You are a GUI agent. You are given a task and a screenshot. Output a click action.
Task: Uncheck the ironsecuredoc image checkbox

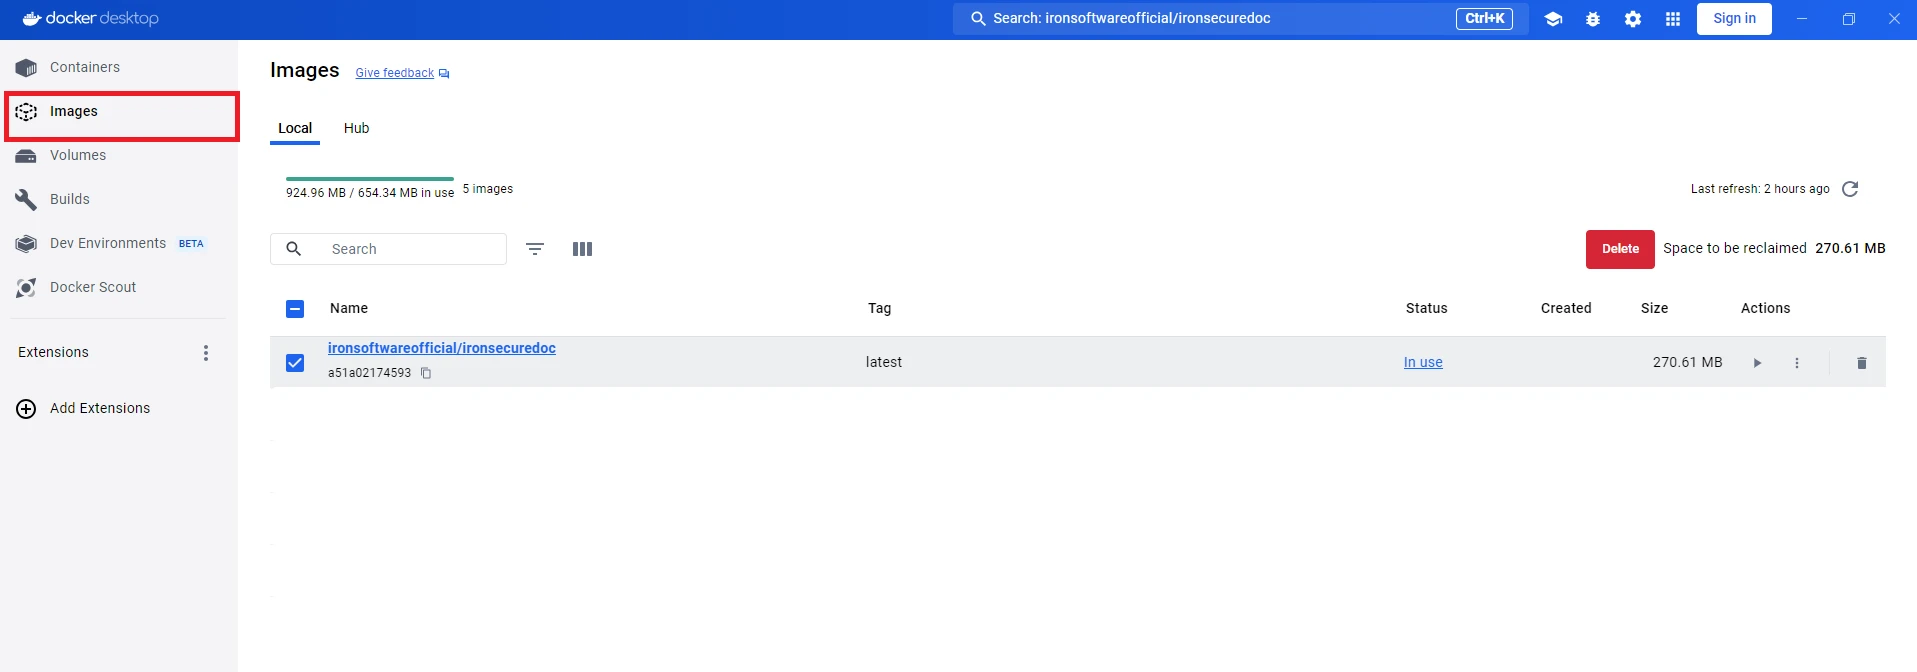295,363
